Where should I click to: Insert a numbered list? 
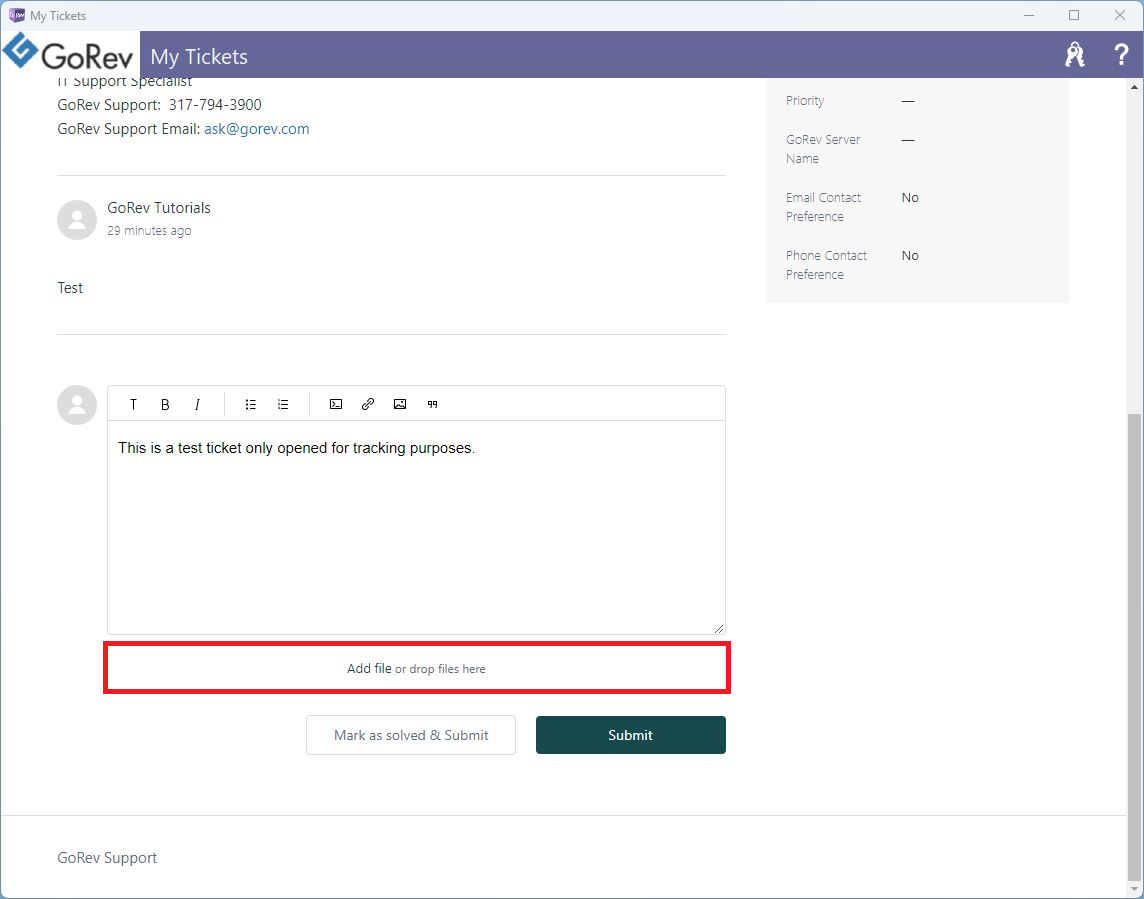(x=283, y=404)
